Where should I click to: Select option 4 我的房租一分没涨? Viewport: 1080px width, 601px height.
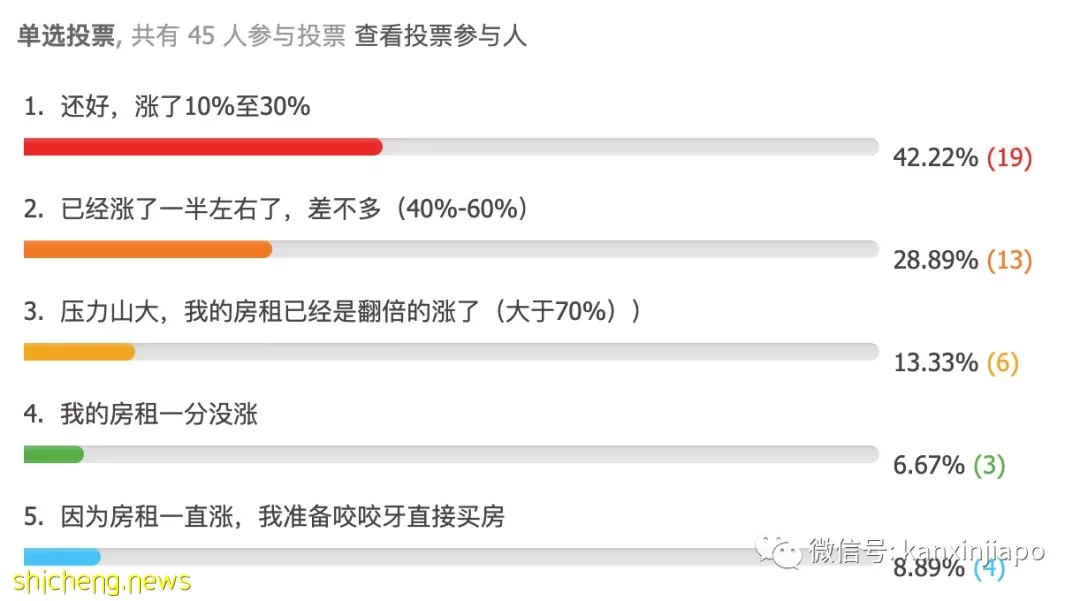(141, 414)
